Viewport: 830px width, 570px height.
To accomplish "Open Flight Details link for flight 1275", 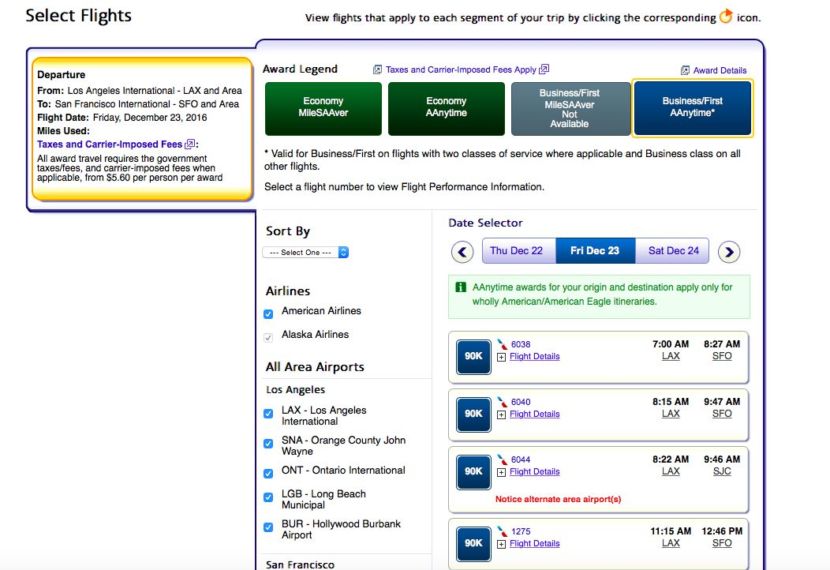I will [535, 544].
